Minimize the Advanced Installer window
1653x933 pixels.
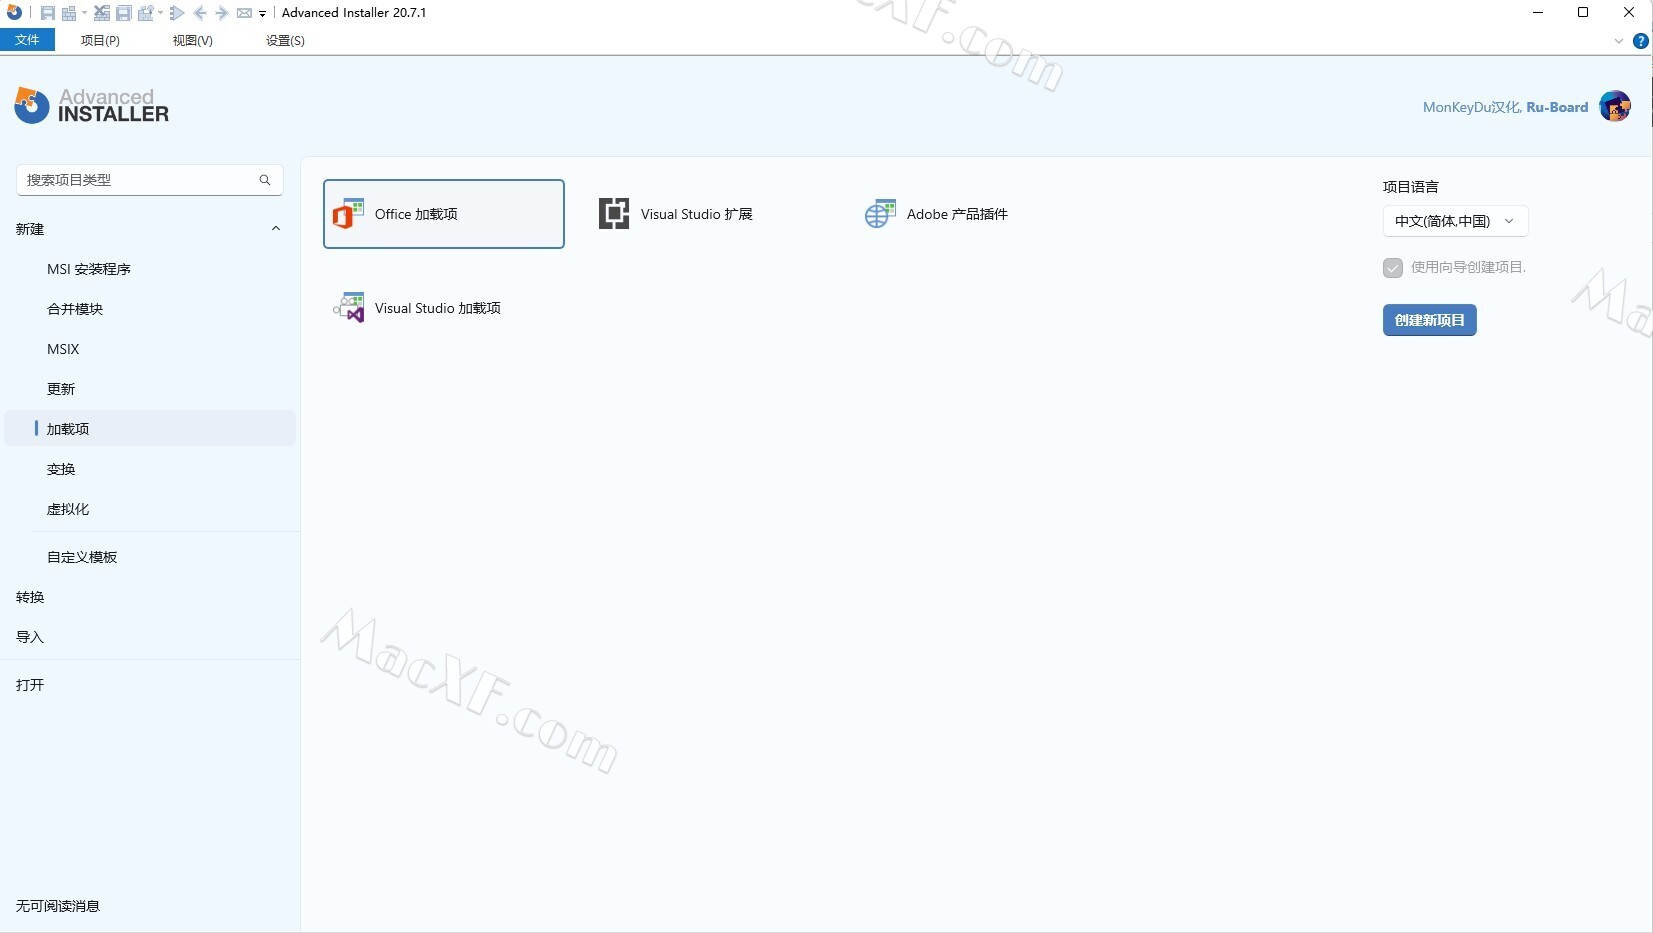coord(1538,12)
